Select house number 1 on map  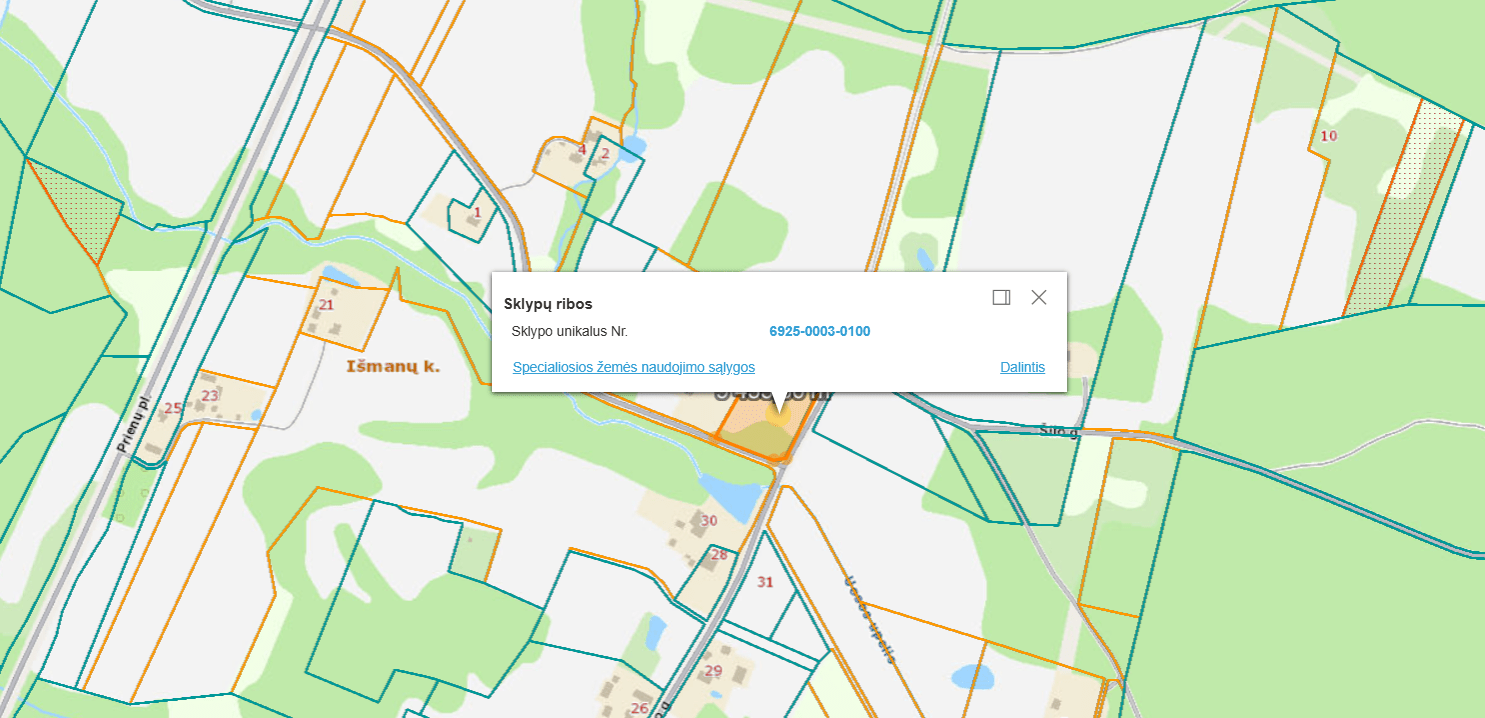478,212
